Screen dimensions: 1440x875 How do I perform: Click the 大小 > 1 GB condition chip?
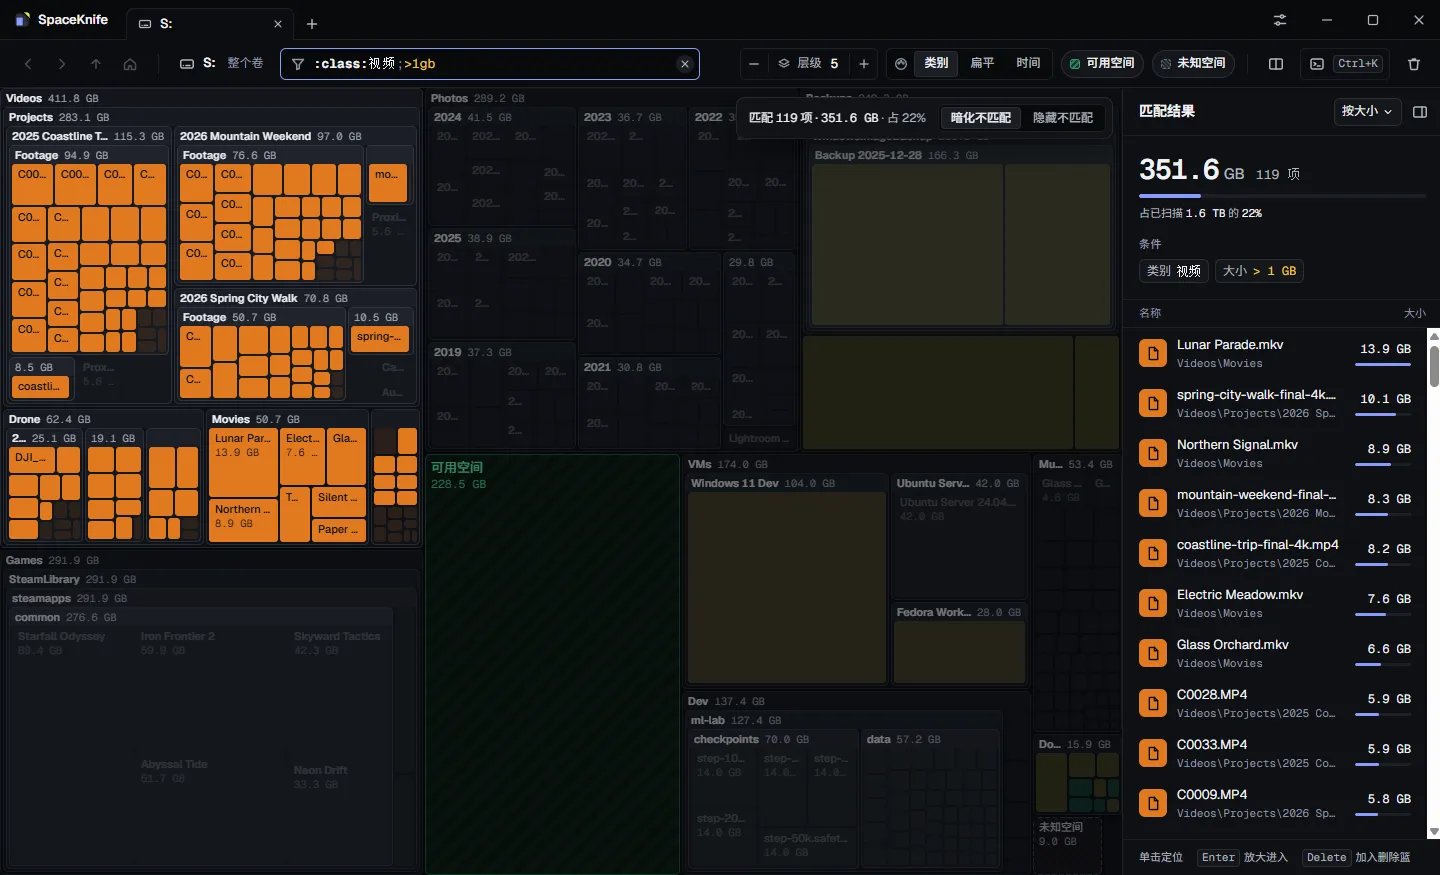coord(1259,271)
